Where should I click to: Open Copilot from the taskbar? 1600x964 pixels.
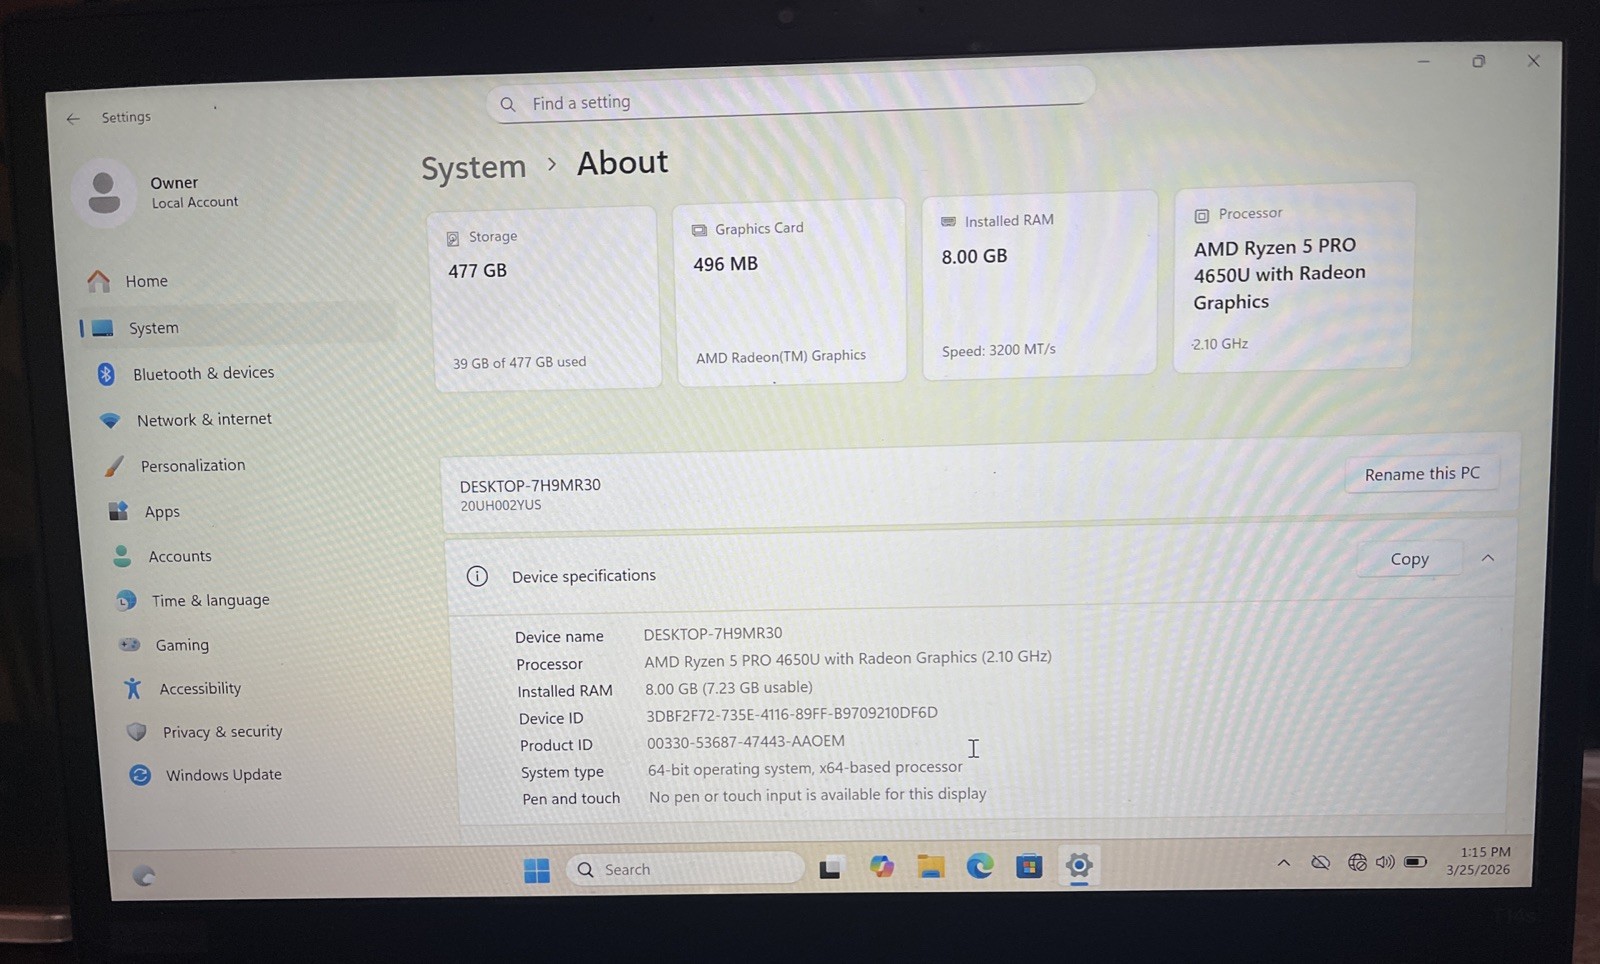click(x=881, y=867)
